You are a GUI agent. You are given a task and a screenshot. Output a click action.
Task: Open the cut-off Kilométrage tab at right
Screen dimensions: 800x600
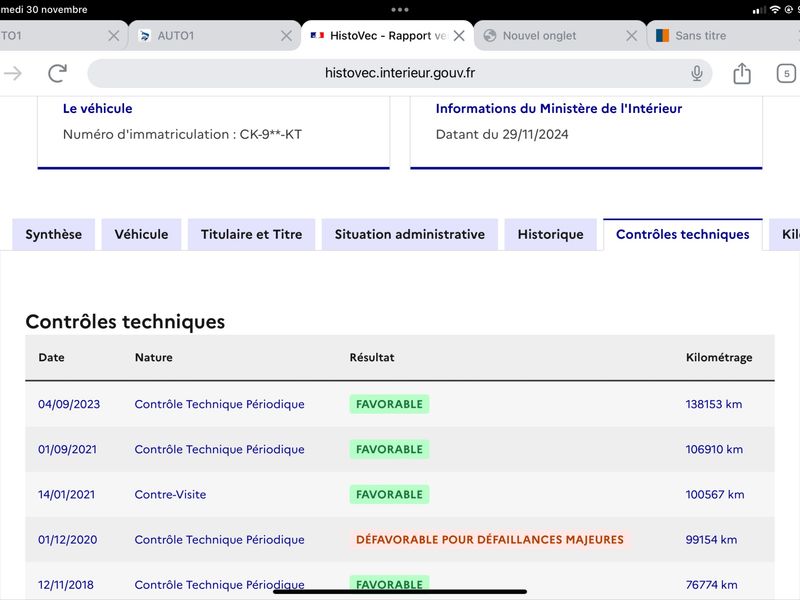pos(785,234)
